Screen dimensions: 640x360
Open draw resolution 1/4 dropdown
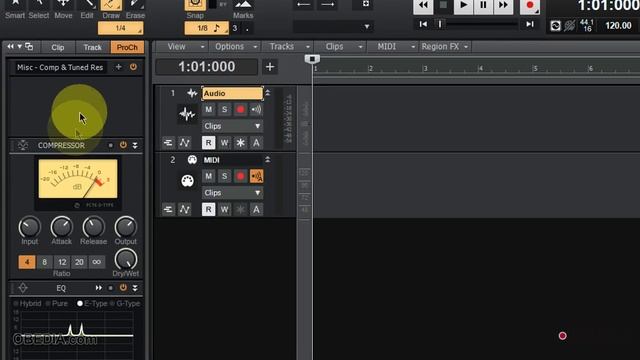[x=120, y=28]
